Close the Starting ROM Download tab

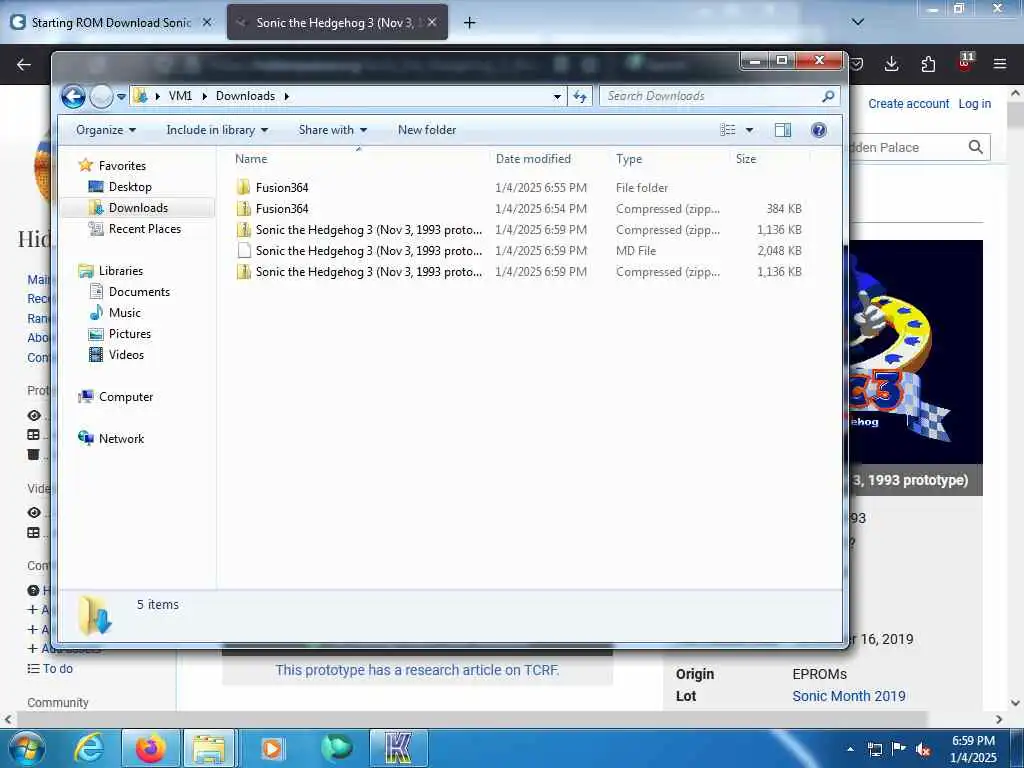pyautogui.click(x=207, y=22)
